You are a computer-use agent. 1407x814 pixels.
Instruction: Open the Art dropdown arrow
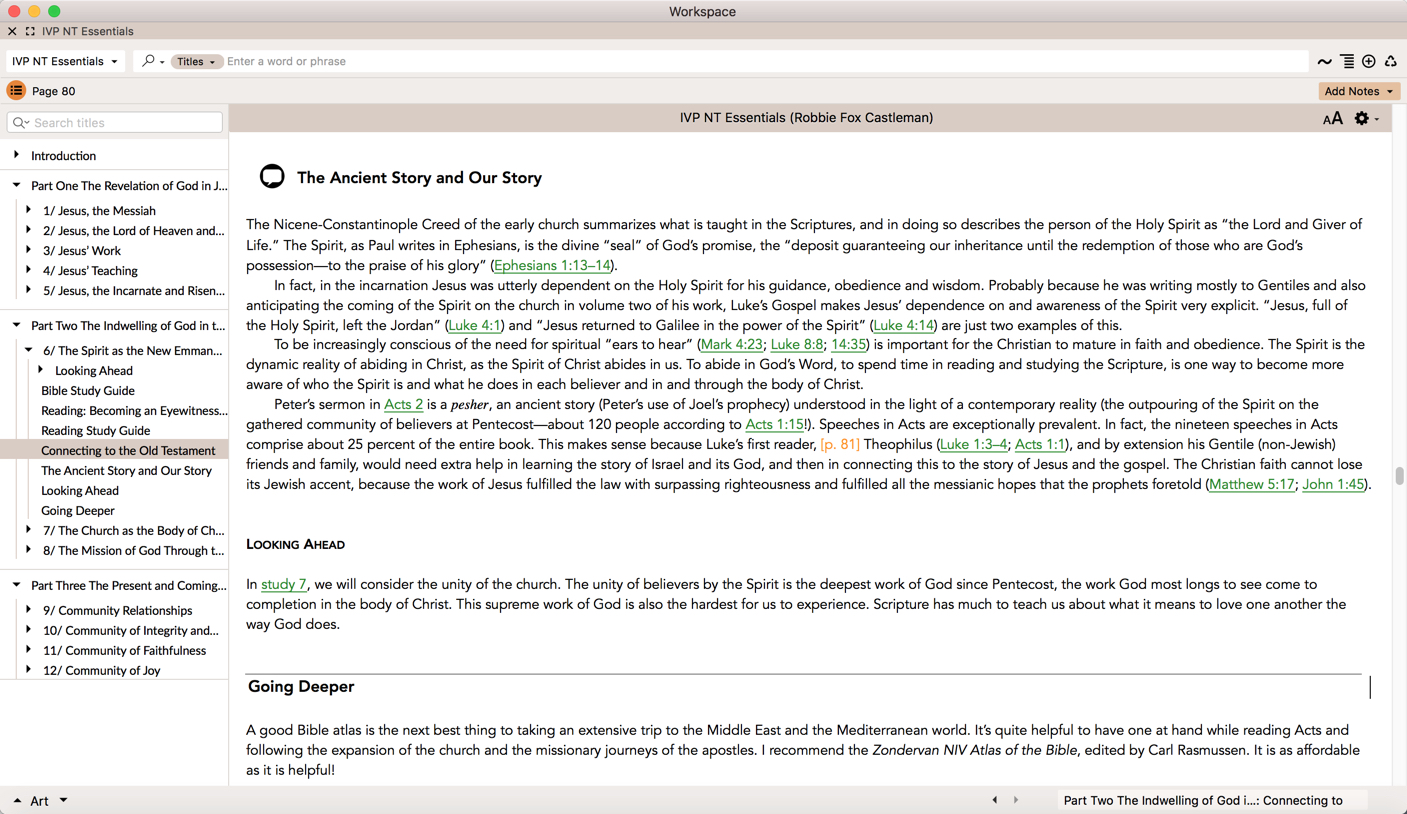pos(63,800)
